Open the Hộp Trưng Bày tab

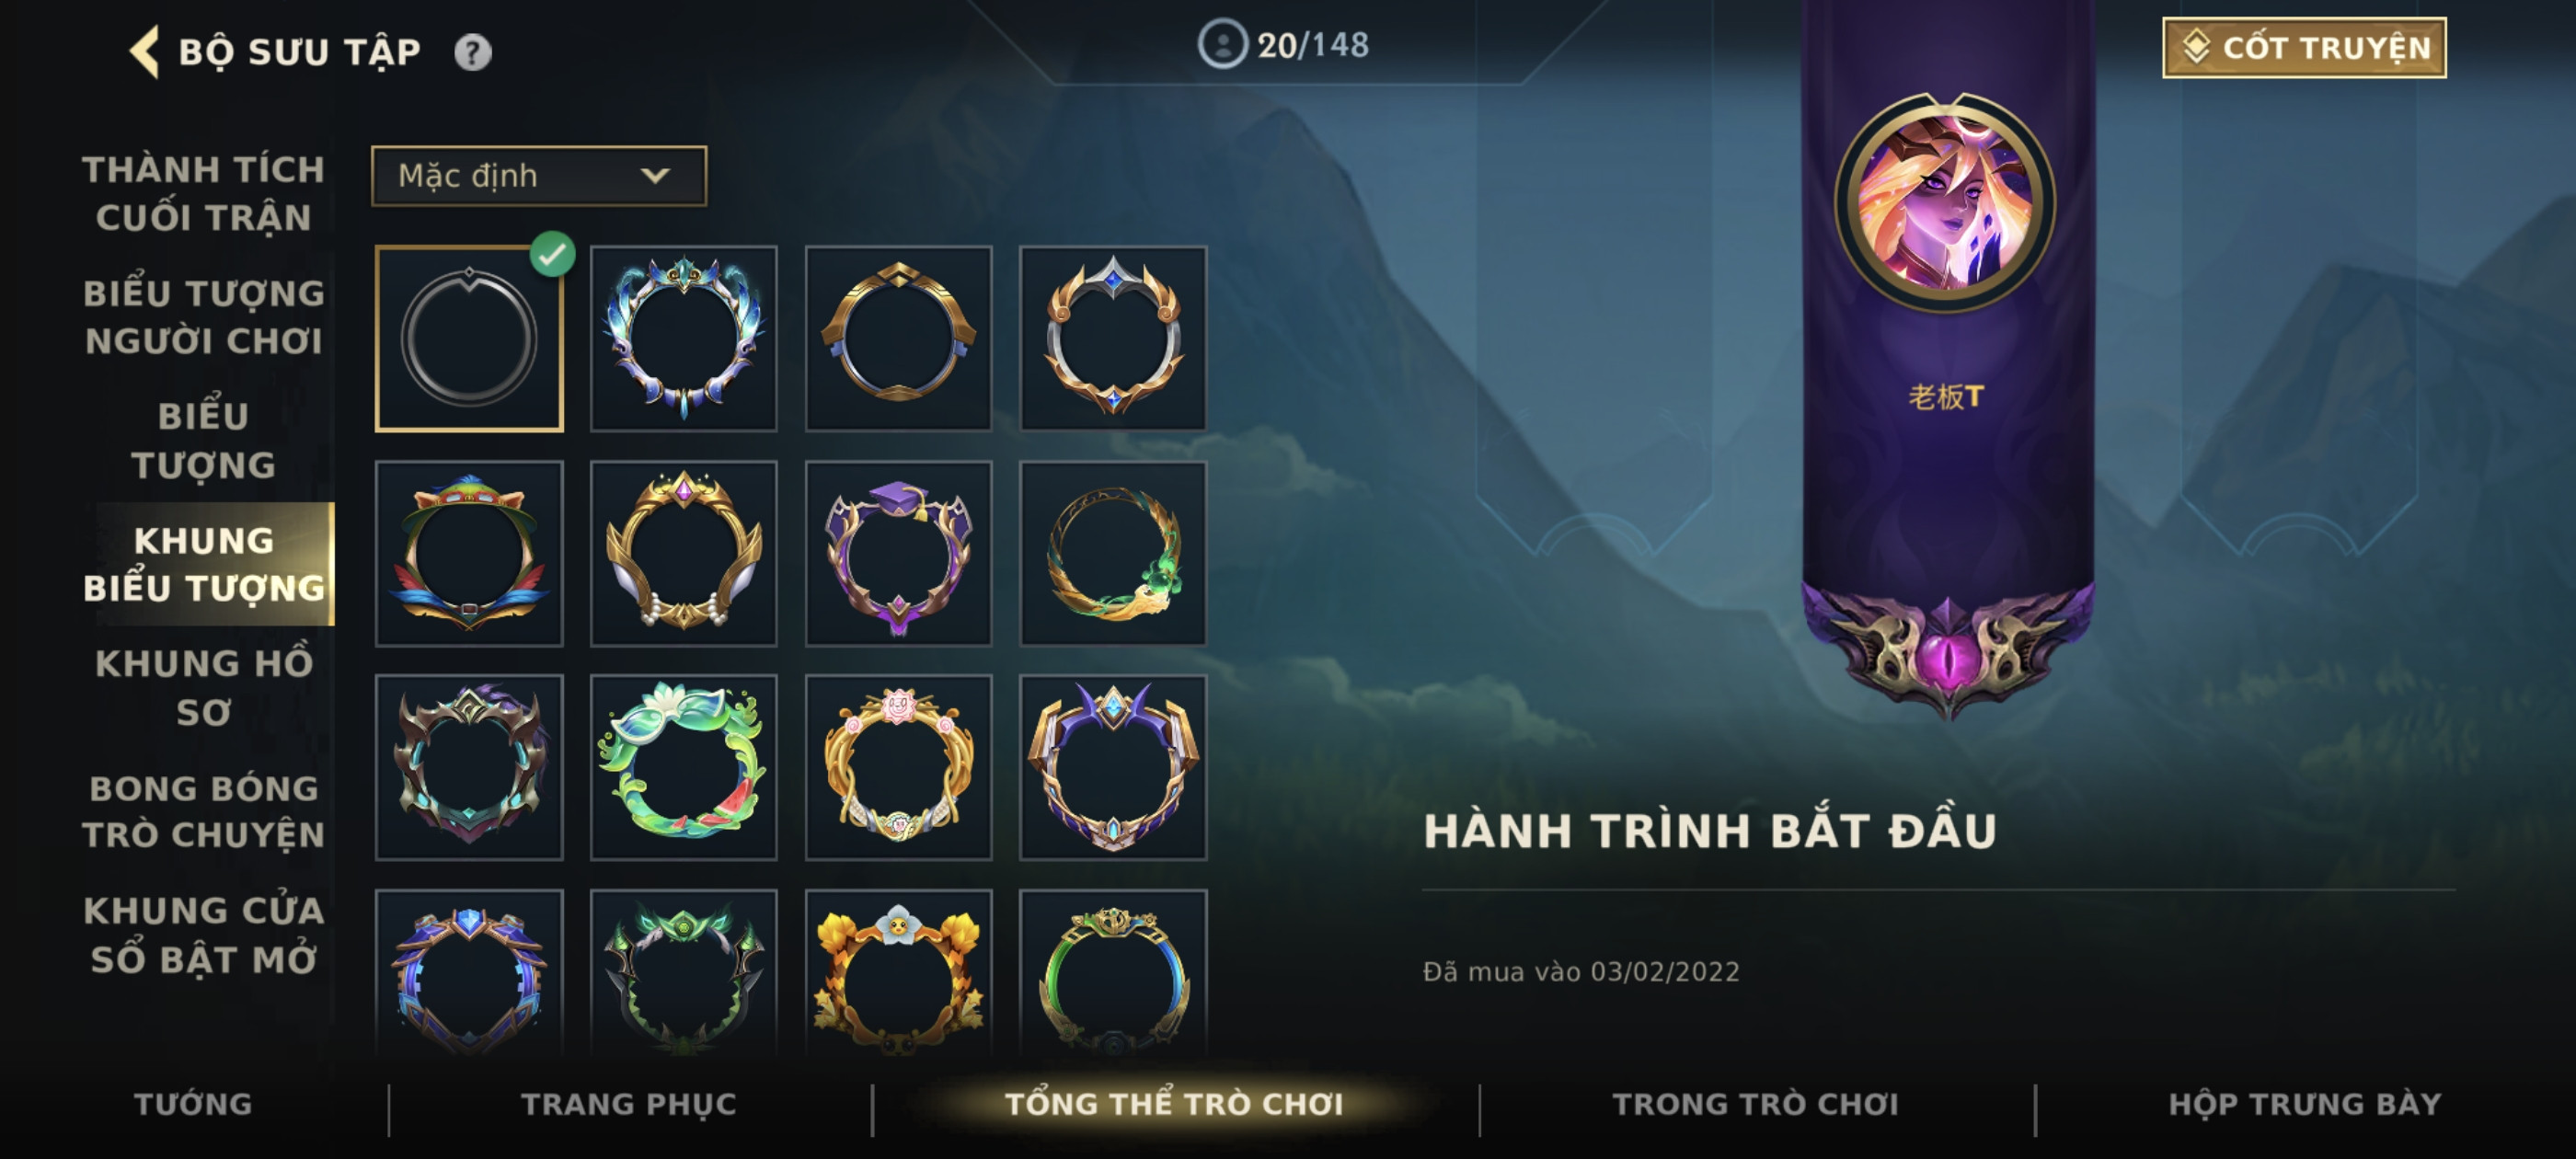[2305, 1103]
